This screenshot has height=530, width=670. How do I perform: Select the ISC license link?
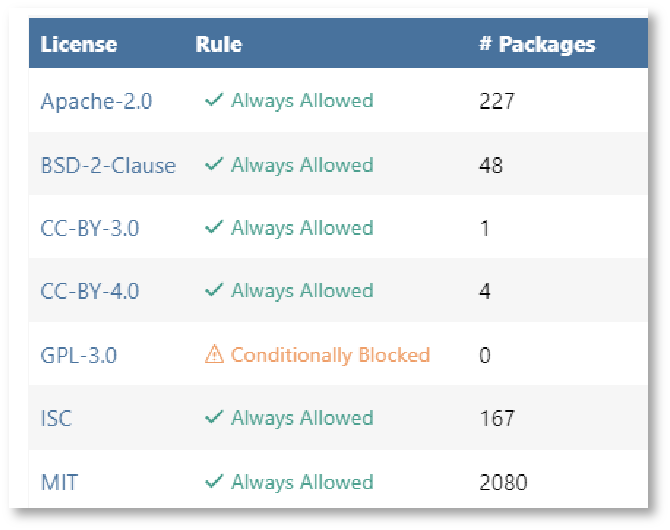tap(57, 418)
